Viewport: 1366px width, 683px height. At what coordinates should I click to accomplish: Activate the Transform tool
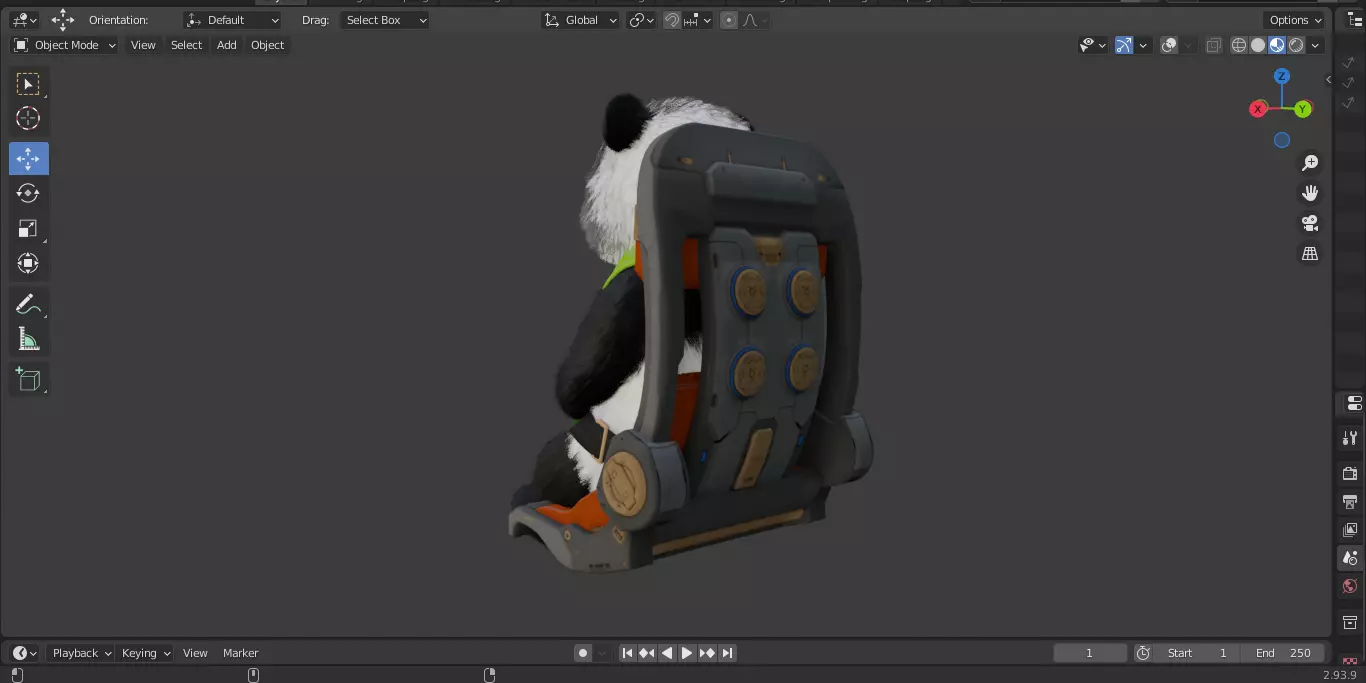(x=28, y=263)
